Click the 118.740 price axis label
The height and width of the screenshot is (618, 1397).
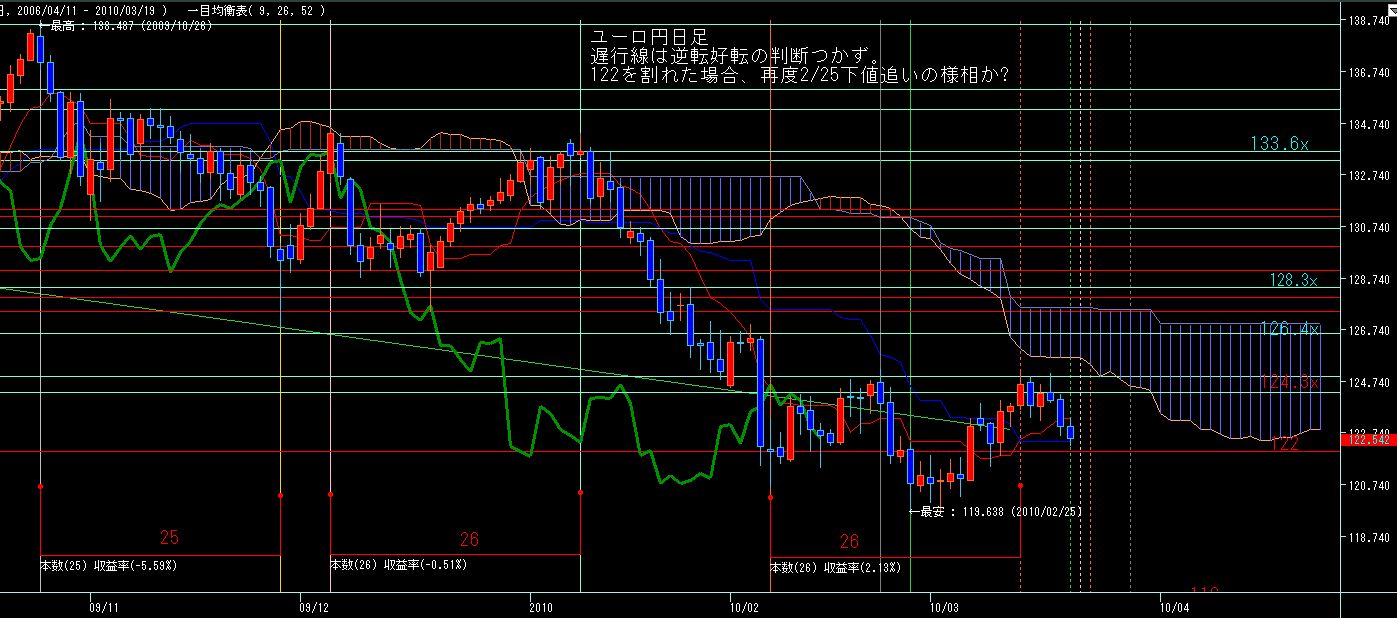[x=1369, y=538]
